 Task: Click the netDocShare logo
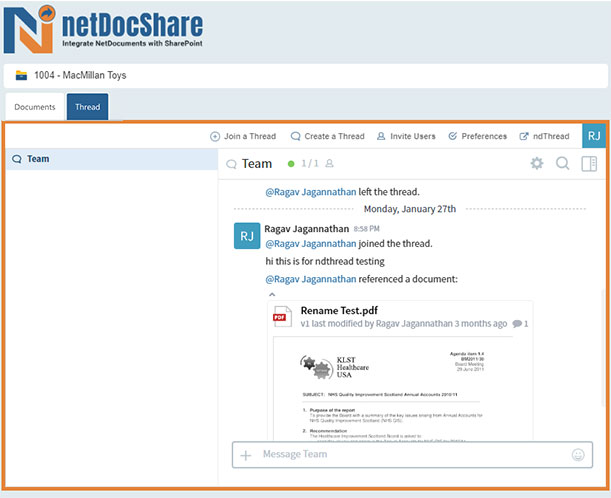(104, 29)
